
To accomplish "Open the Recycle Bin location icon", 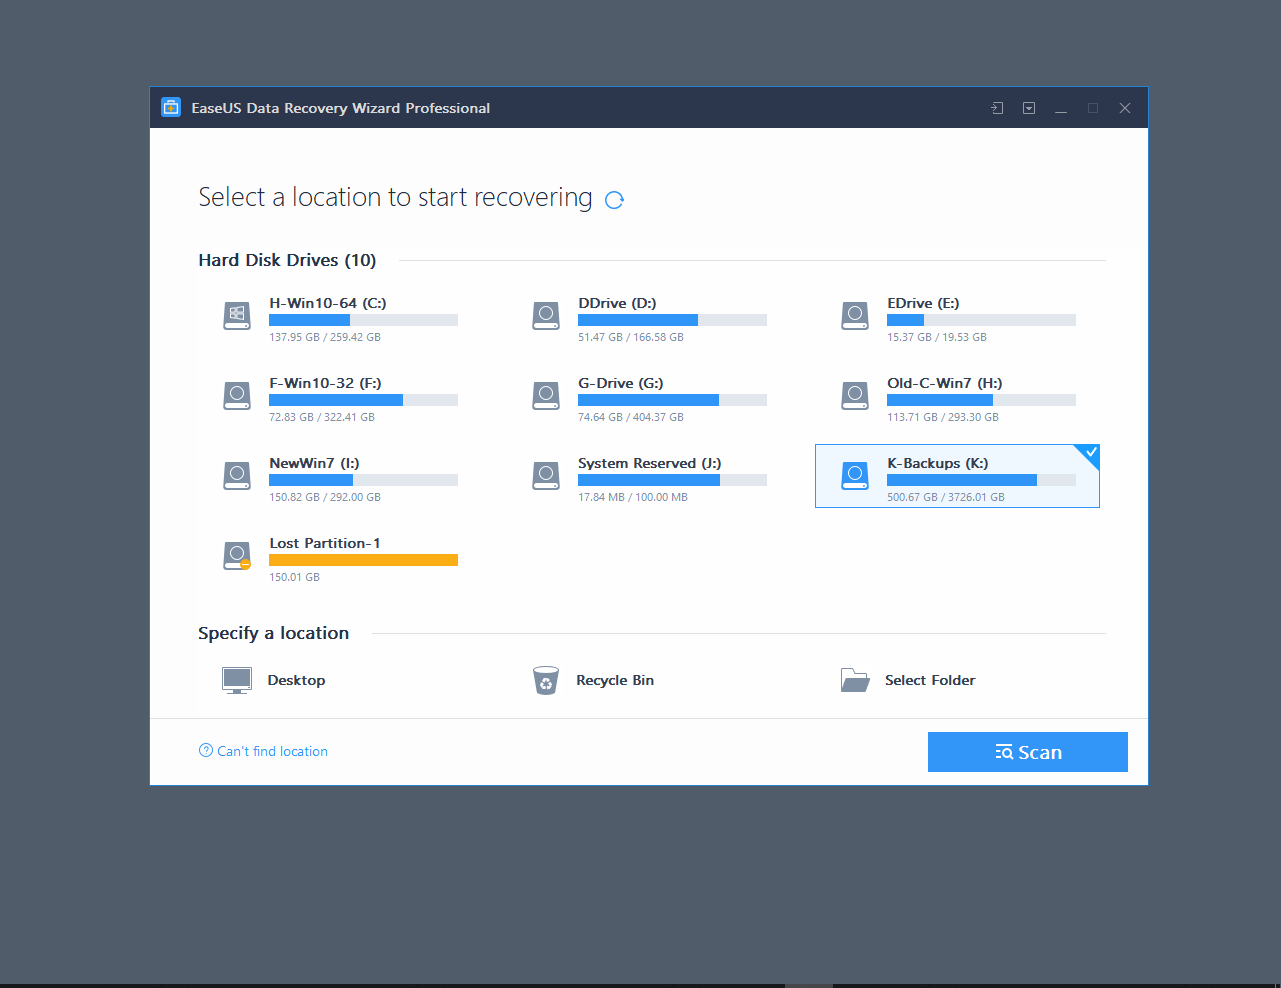I will [546, 680].
